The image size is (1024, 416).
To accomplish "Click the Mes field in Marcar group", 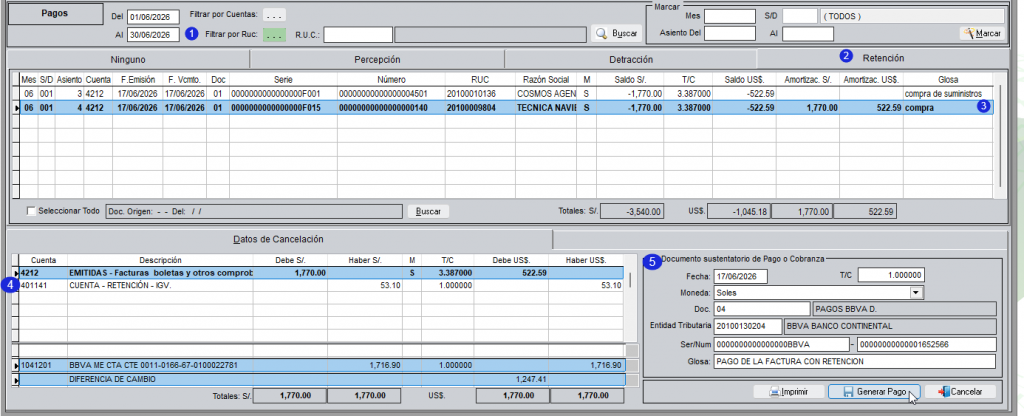I will click(x=729, y=16).
